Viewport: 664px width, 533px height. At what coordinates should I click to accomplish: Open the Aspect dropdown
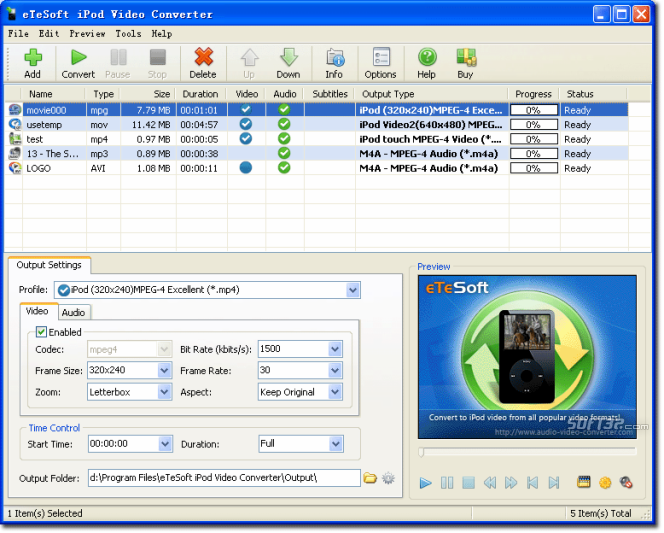pos(335,392)
